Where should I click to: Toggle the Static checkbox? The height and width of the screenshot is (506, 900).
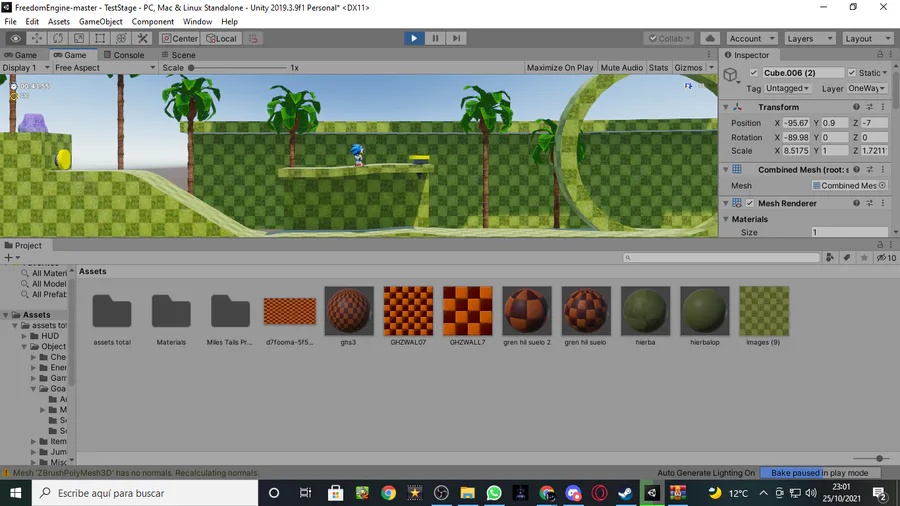[x=852, y=73]
